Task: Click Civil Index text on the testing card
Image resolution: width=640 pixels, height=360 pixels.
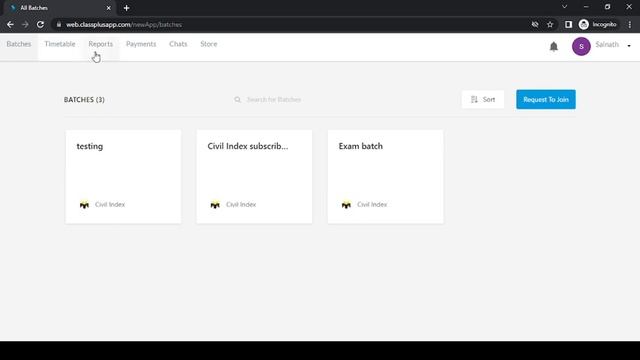Action: [110, 204]
